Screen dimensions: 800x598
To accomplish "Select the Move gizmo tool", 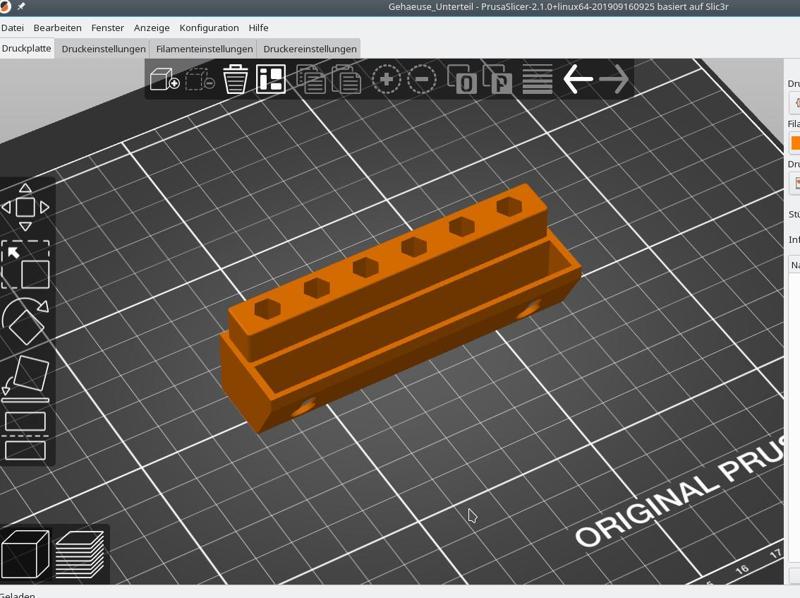I will (26, 207).
